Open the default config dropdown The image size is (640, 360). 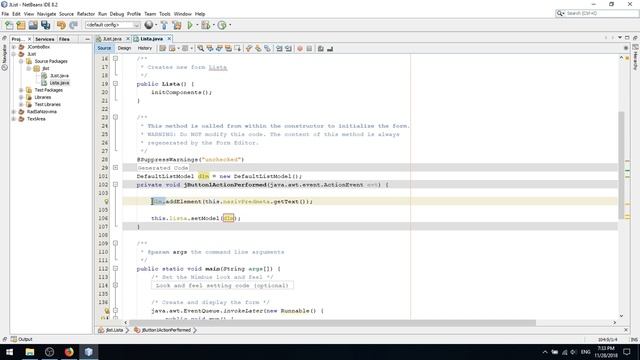112,25
